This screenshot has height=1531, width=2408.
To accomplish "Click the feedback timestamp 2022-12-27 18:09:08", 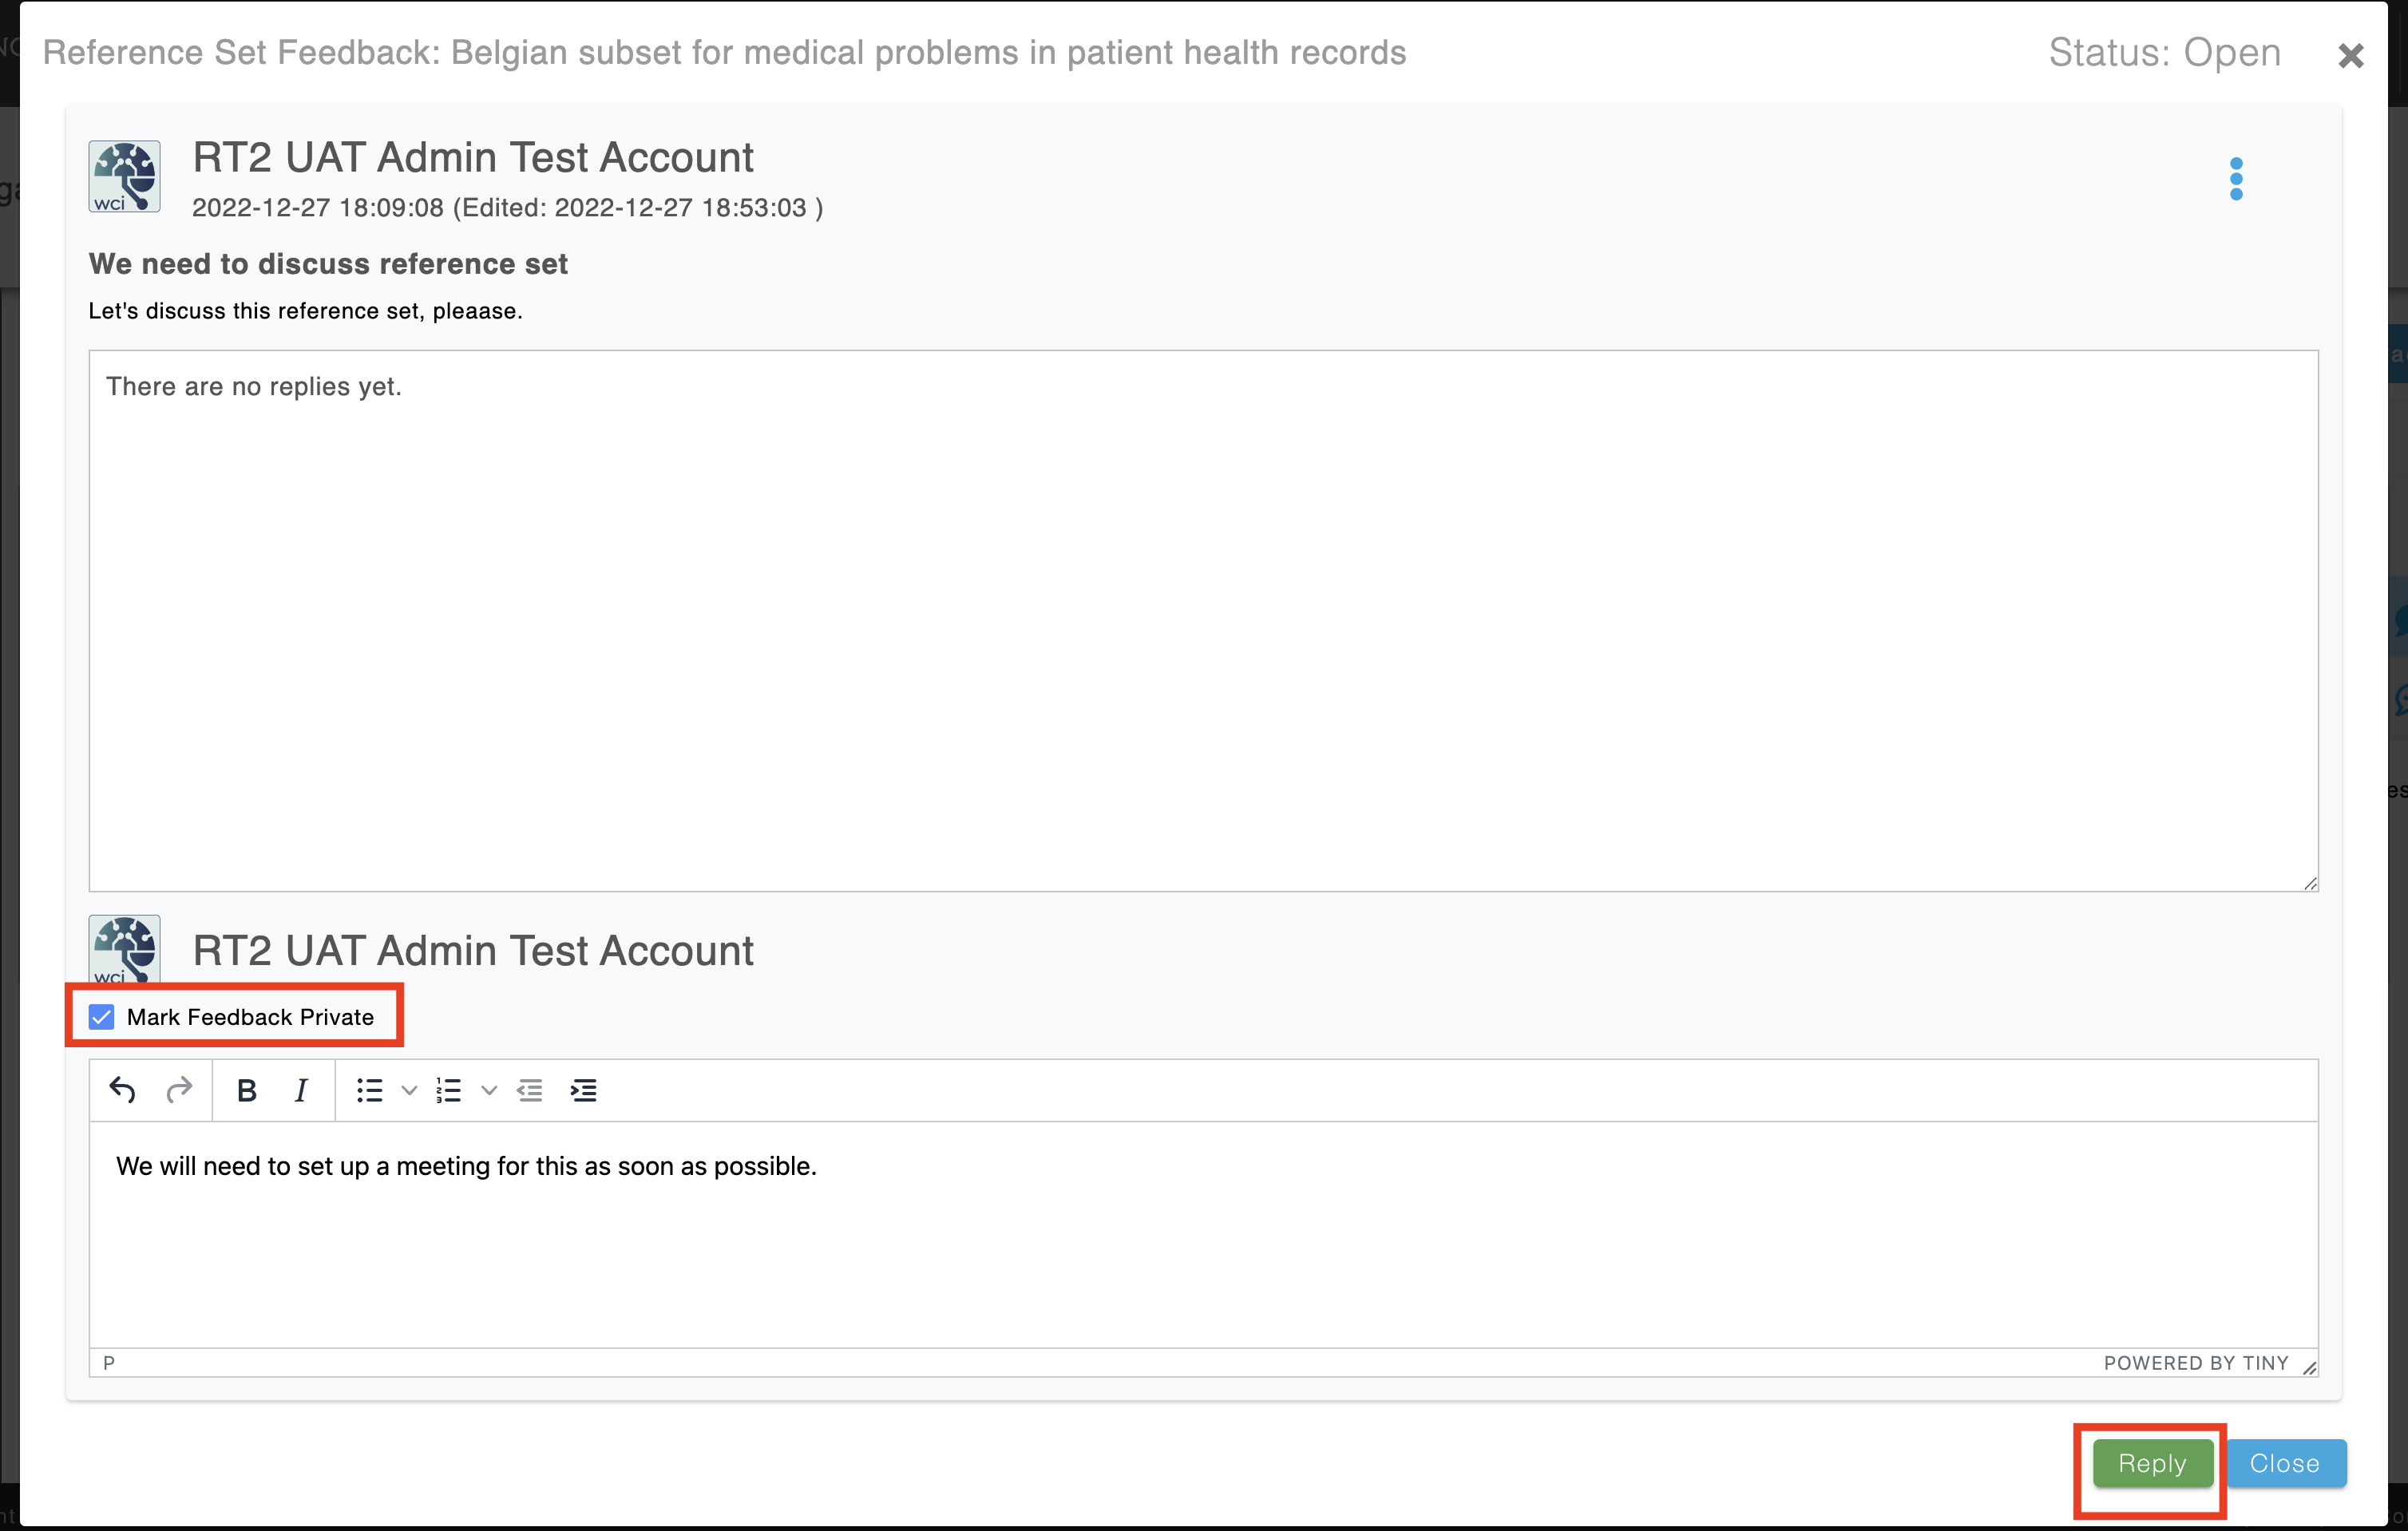I will pyautogui.click(x=318, y=208).
